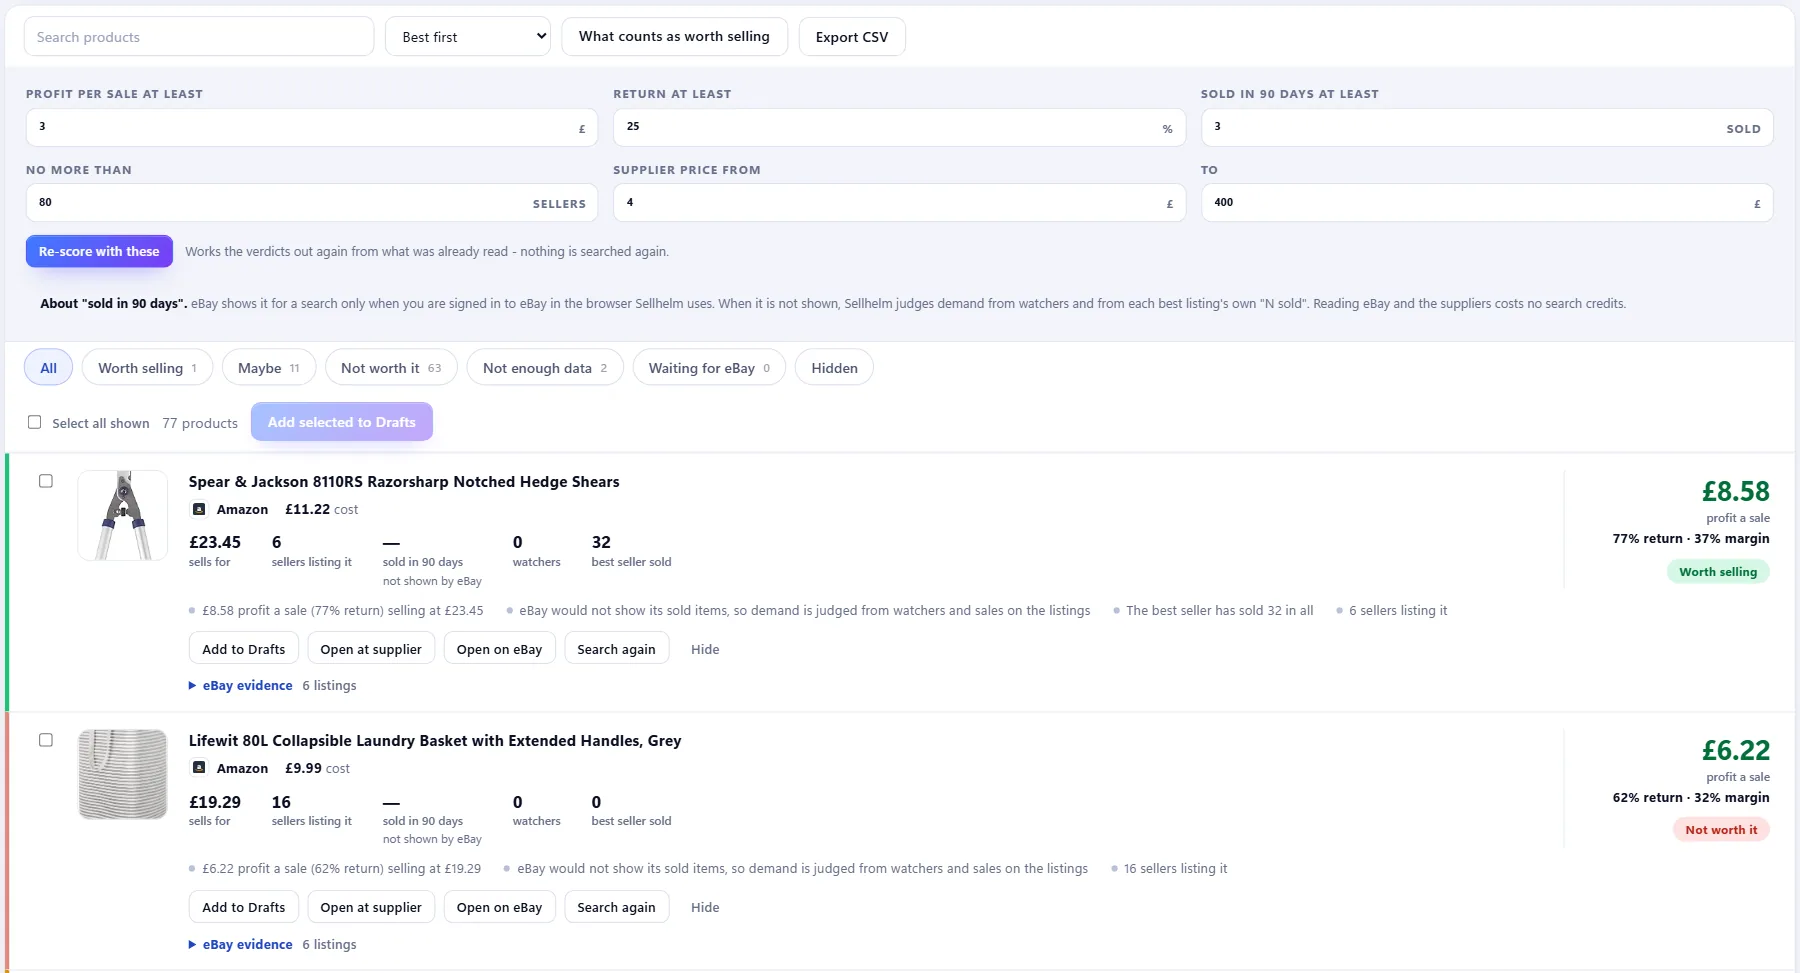Click the Amazon icon on Spear & Jackson row
Viewport: 1800px width, 973px height.
point(199,509)
